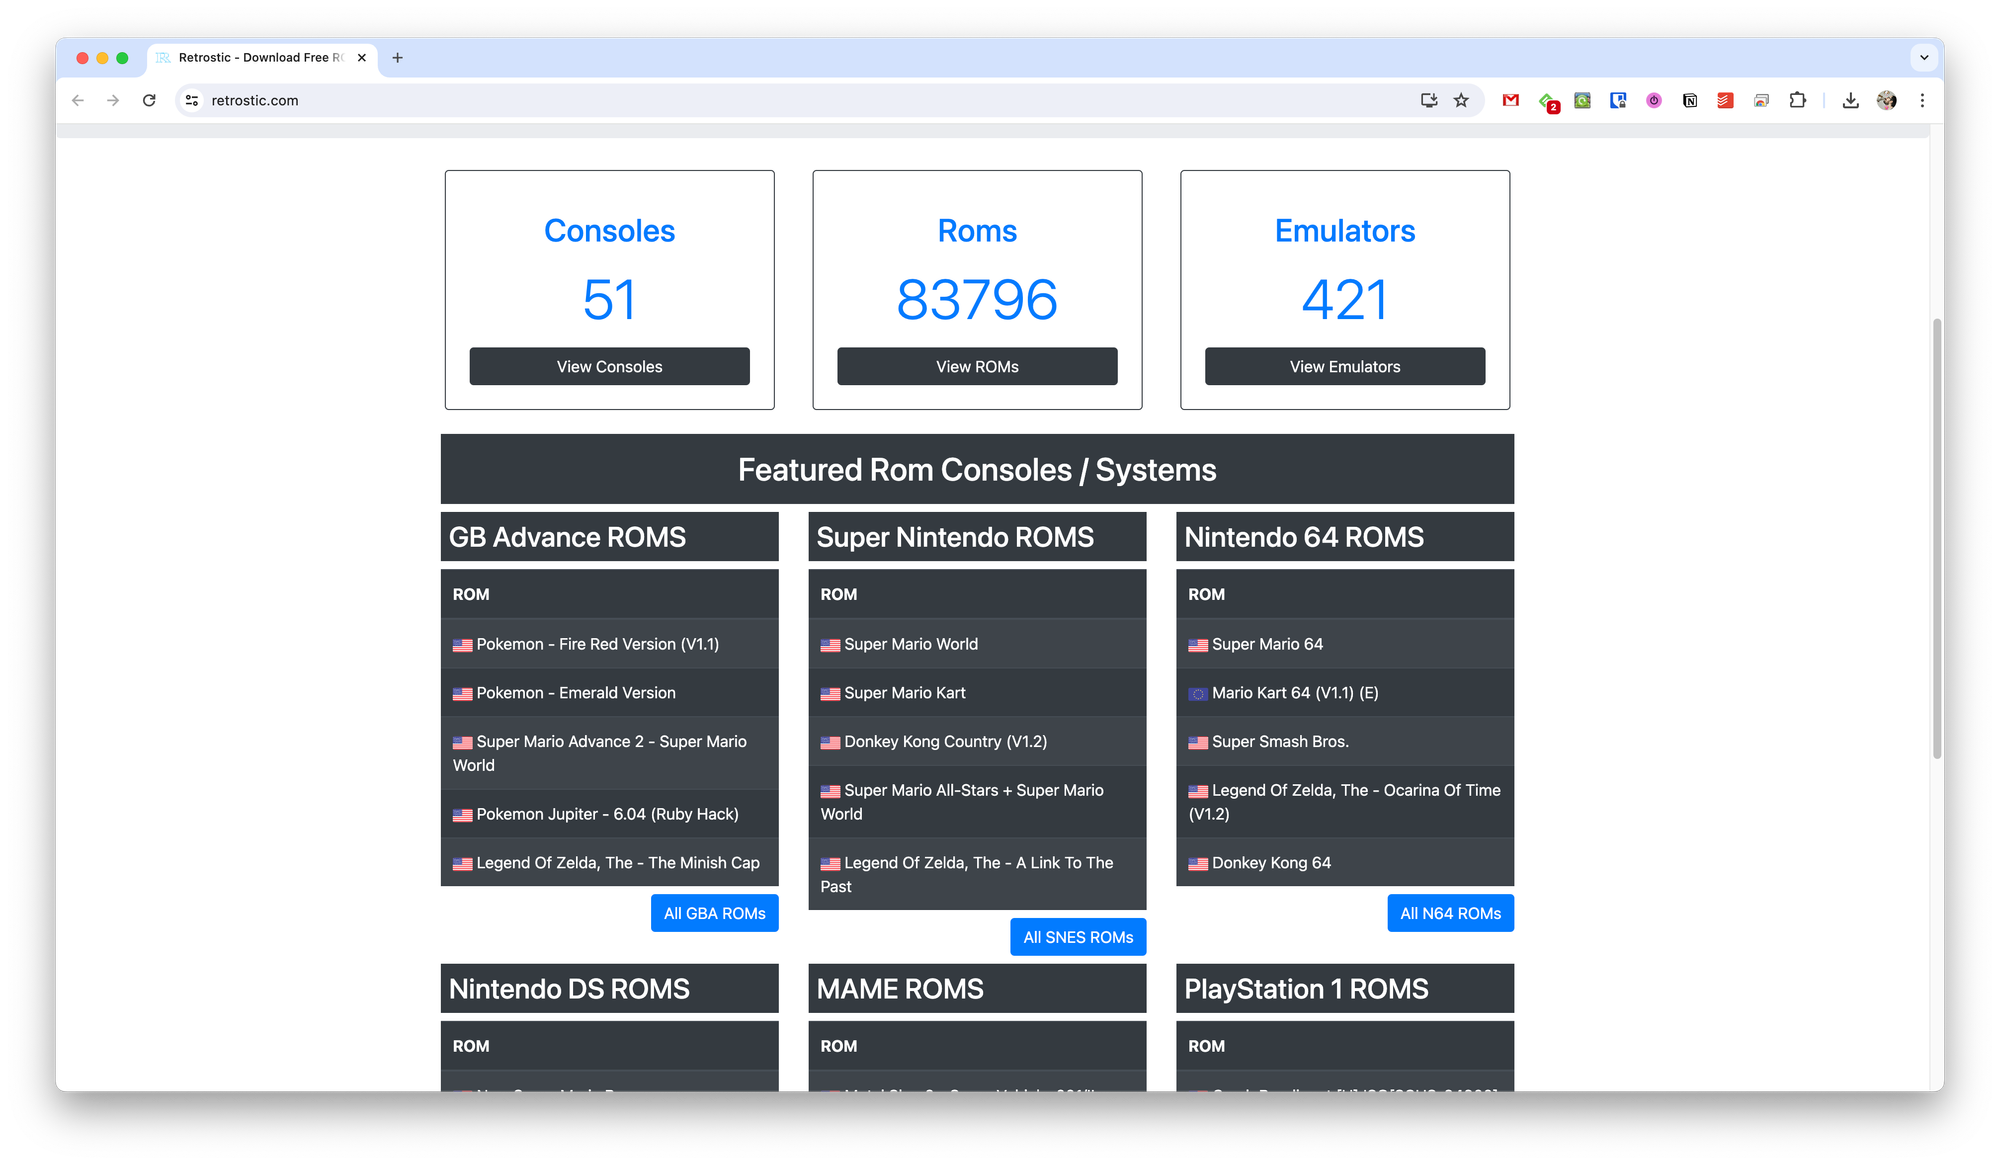Open the Chrome downloads icon
The image size is (2000, 1165).
click(1851, 100)
